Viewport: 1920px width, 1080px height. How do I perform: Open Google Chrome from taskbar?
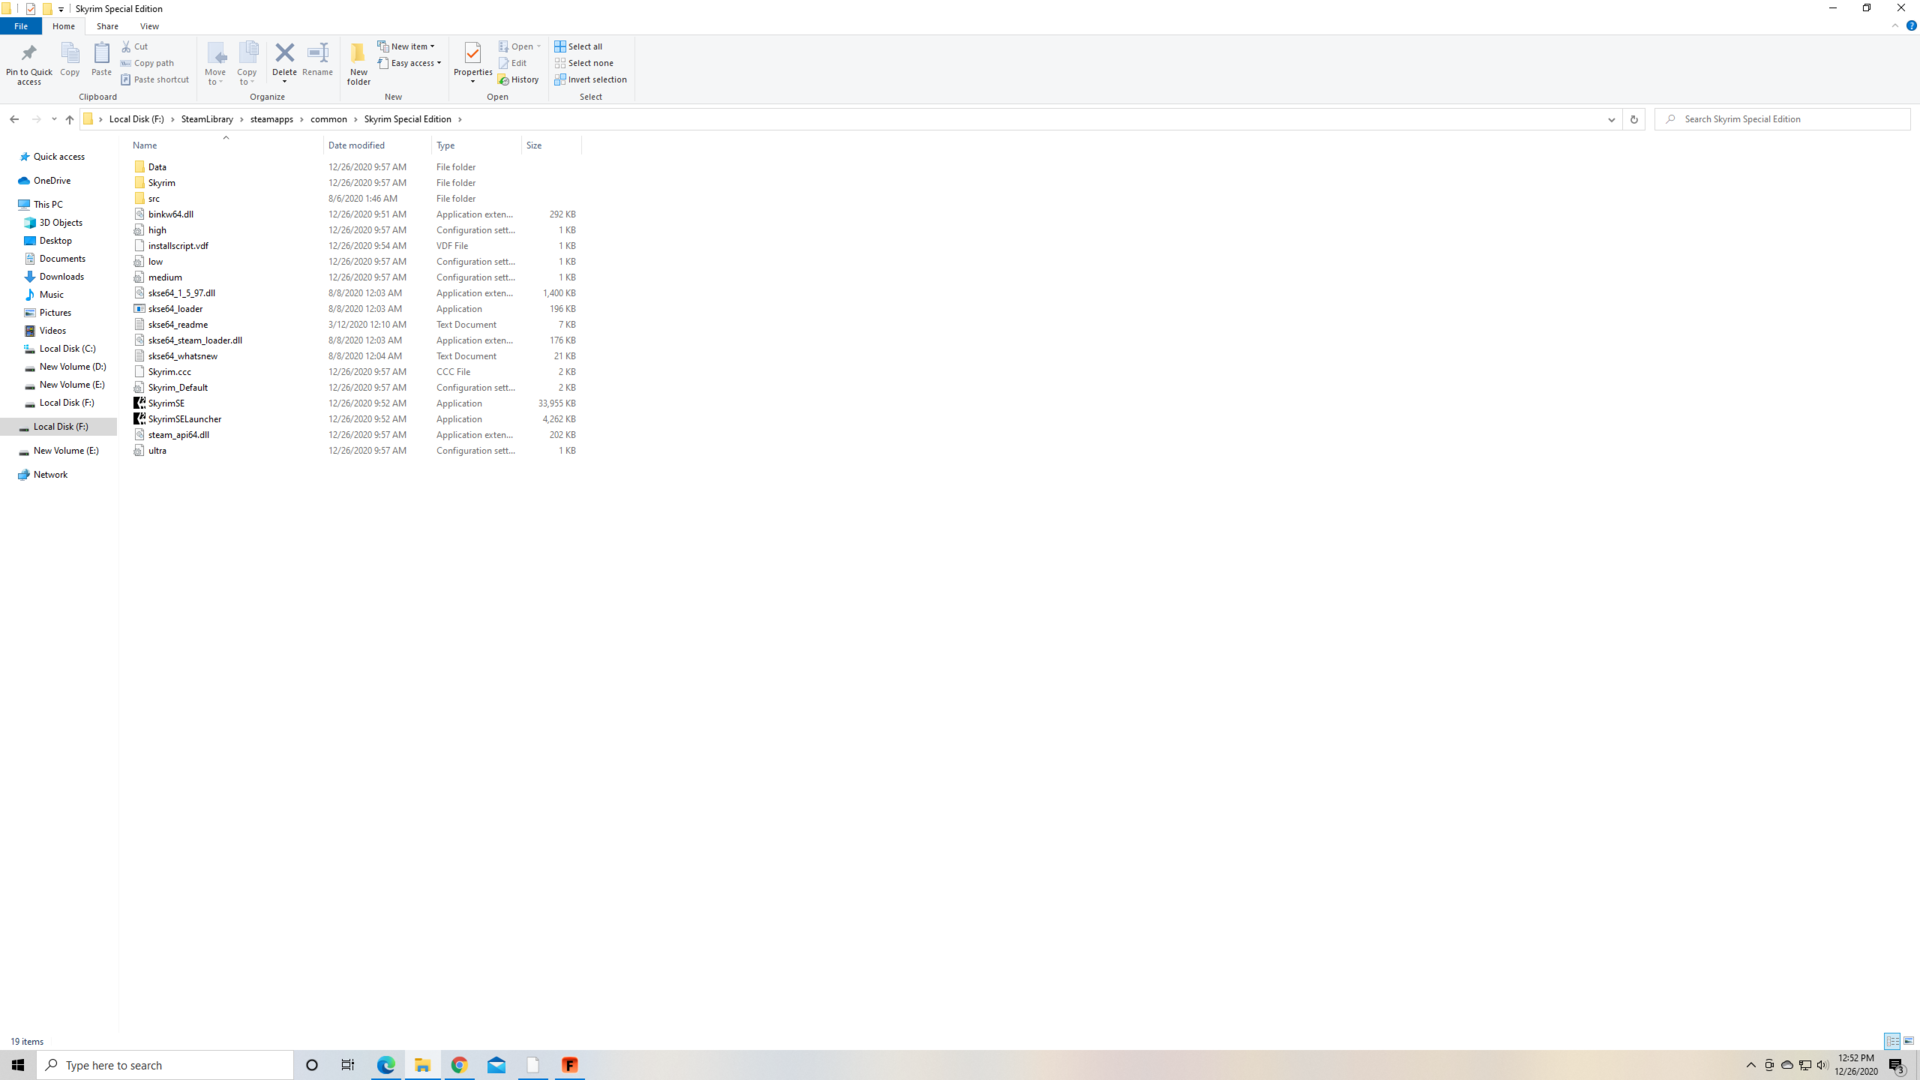tap(459, 1065)
